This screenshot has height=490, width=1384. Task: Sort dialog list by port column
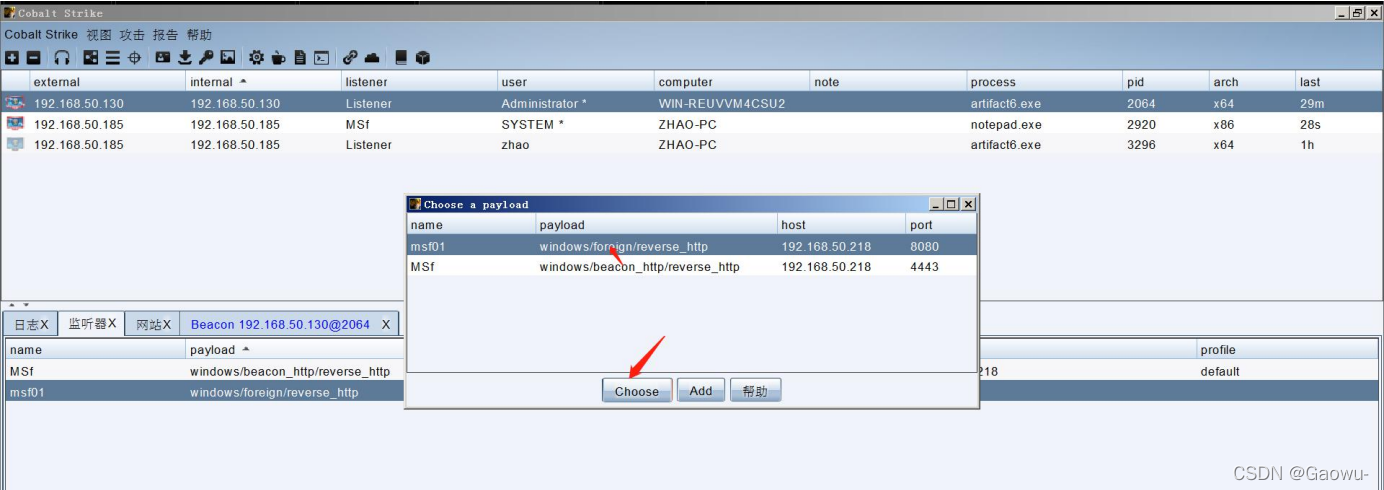coord(941,225)
